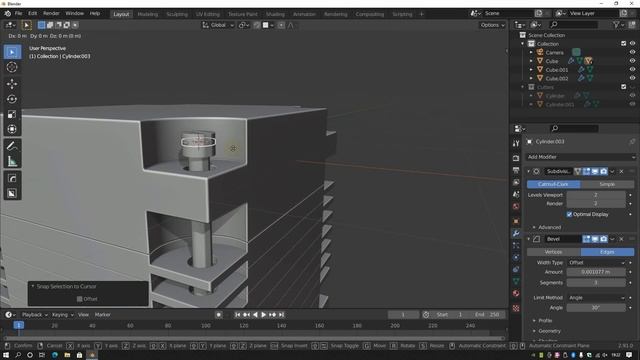640x360 pixels.
Task: Open the Material properties tab
Action: point(516,293)
